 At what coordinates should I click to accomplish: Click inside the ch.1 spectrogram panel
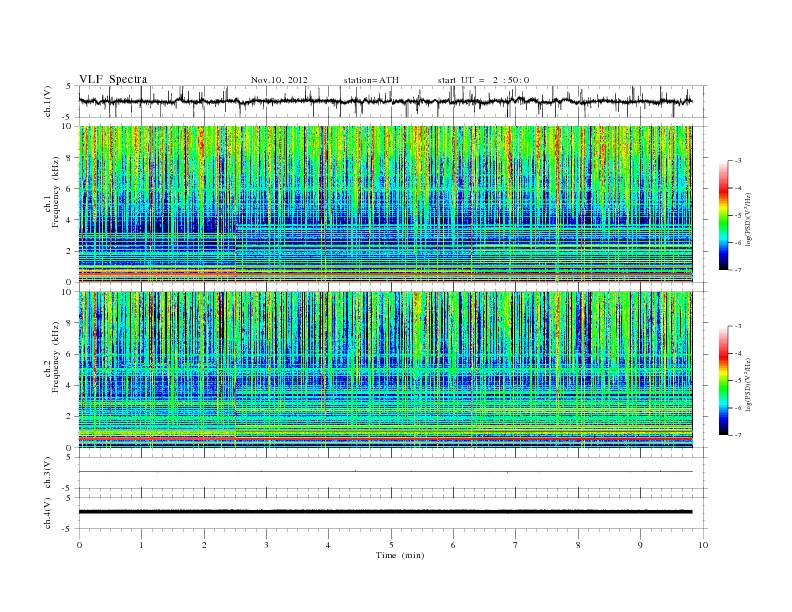tap(385, 204)
